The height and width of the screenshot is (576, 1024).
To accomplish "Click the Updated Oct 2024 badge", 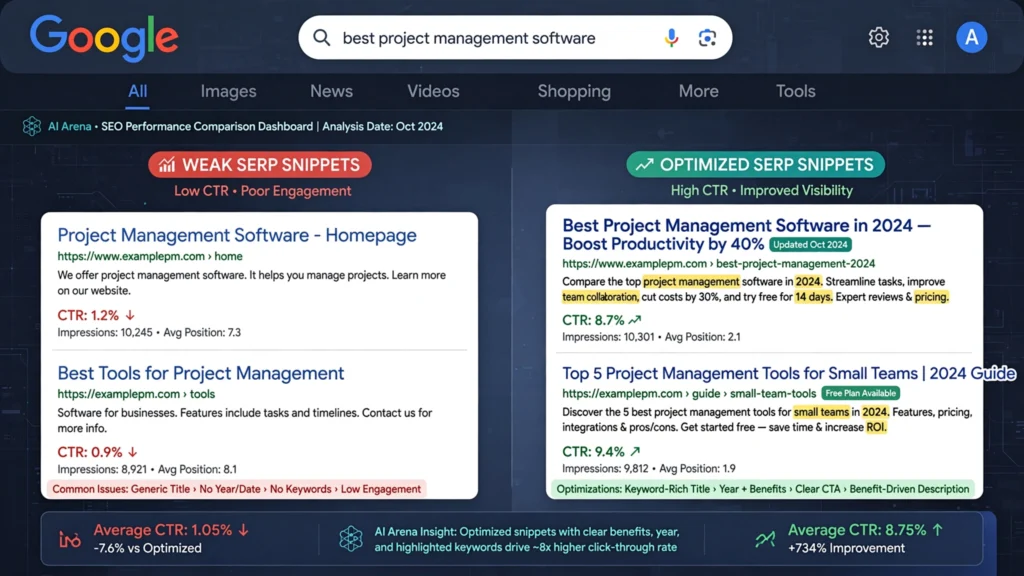I will 810,244.
